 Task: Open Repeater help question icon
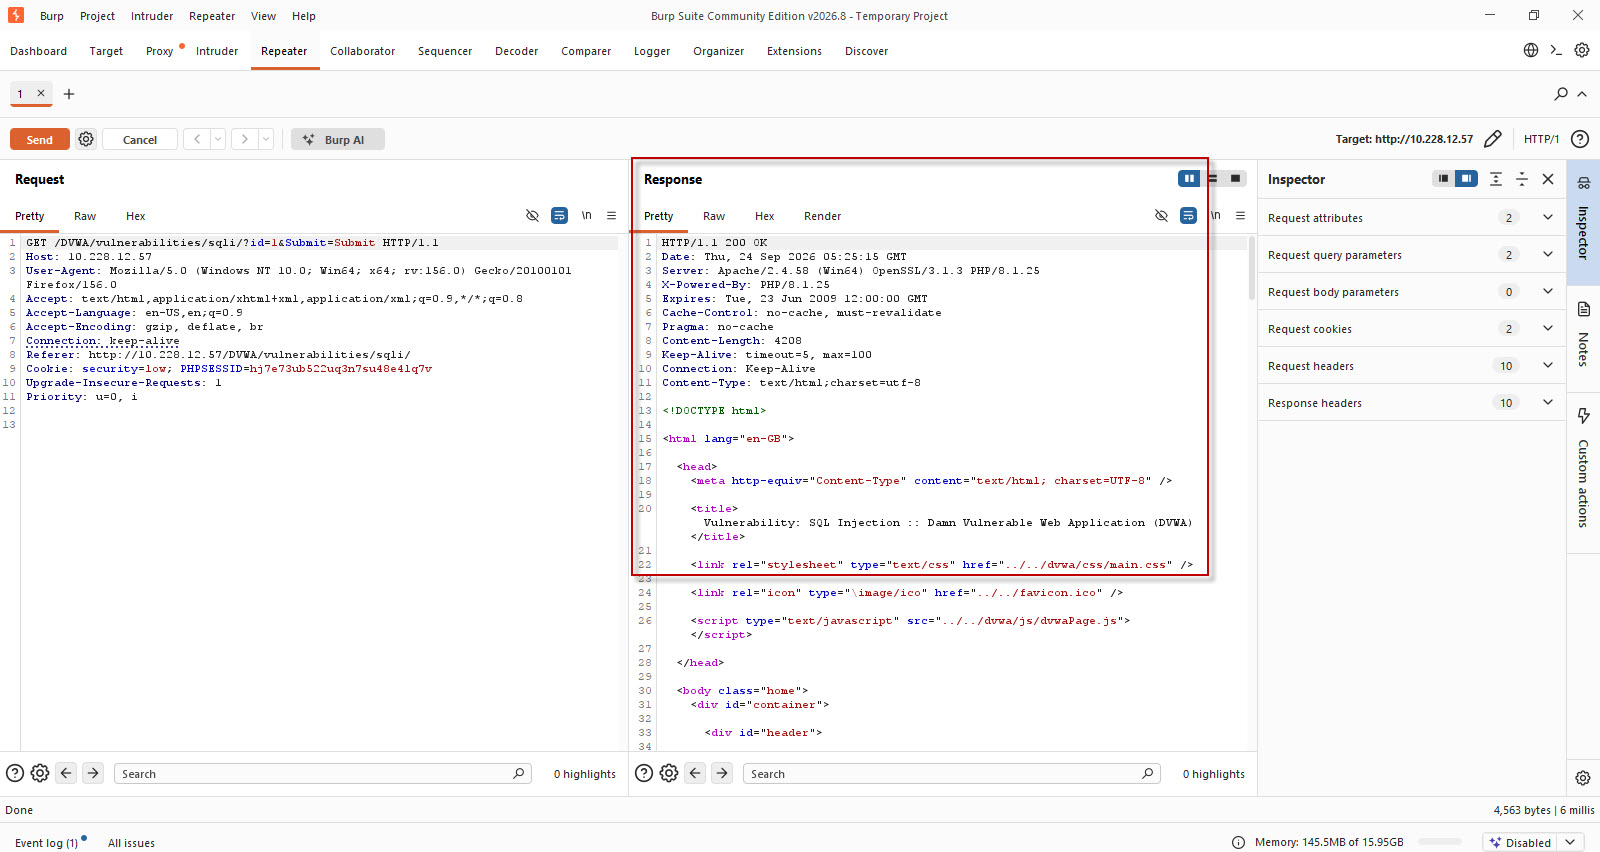tap(1580, 139)
